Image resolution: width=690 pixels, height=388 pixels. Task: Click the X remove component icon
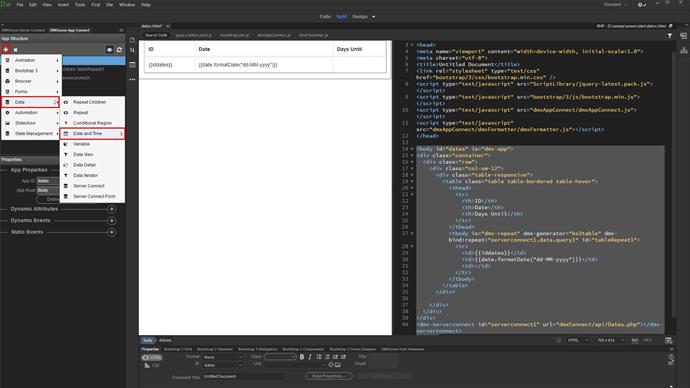pos(15,50)
